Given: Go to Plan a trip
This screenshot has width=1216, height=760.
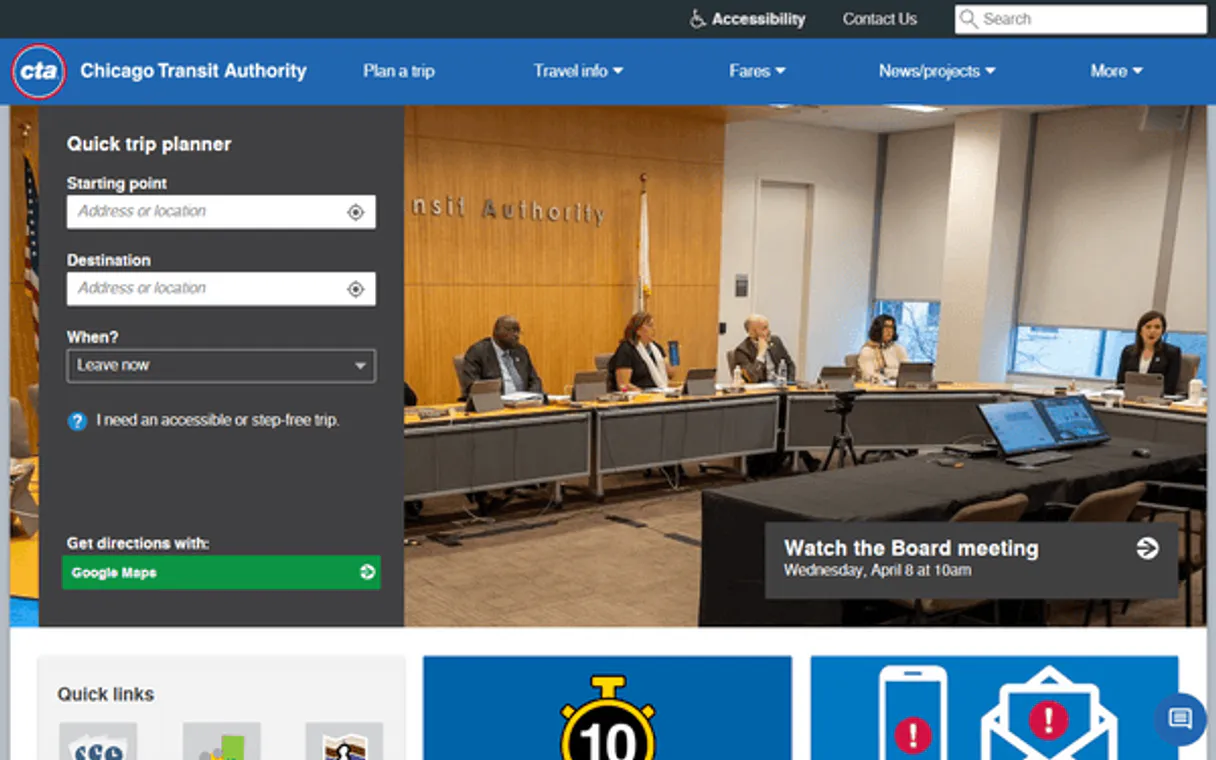Looking at the screenshot, I should [x=398, y=71].
